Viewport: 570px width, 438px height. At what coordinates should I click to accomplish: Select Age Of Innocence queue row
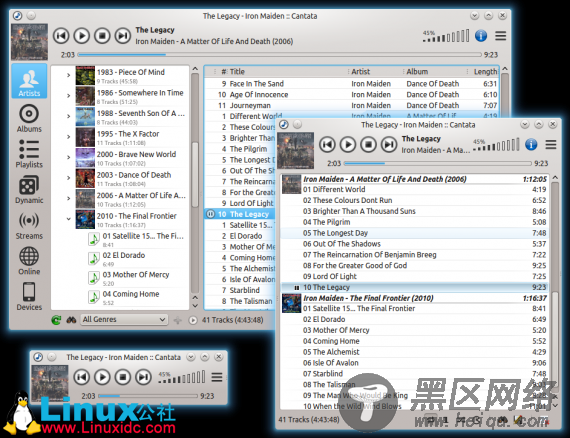tap(351, 95)
